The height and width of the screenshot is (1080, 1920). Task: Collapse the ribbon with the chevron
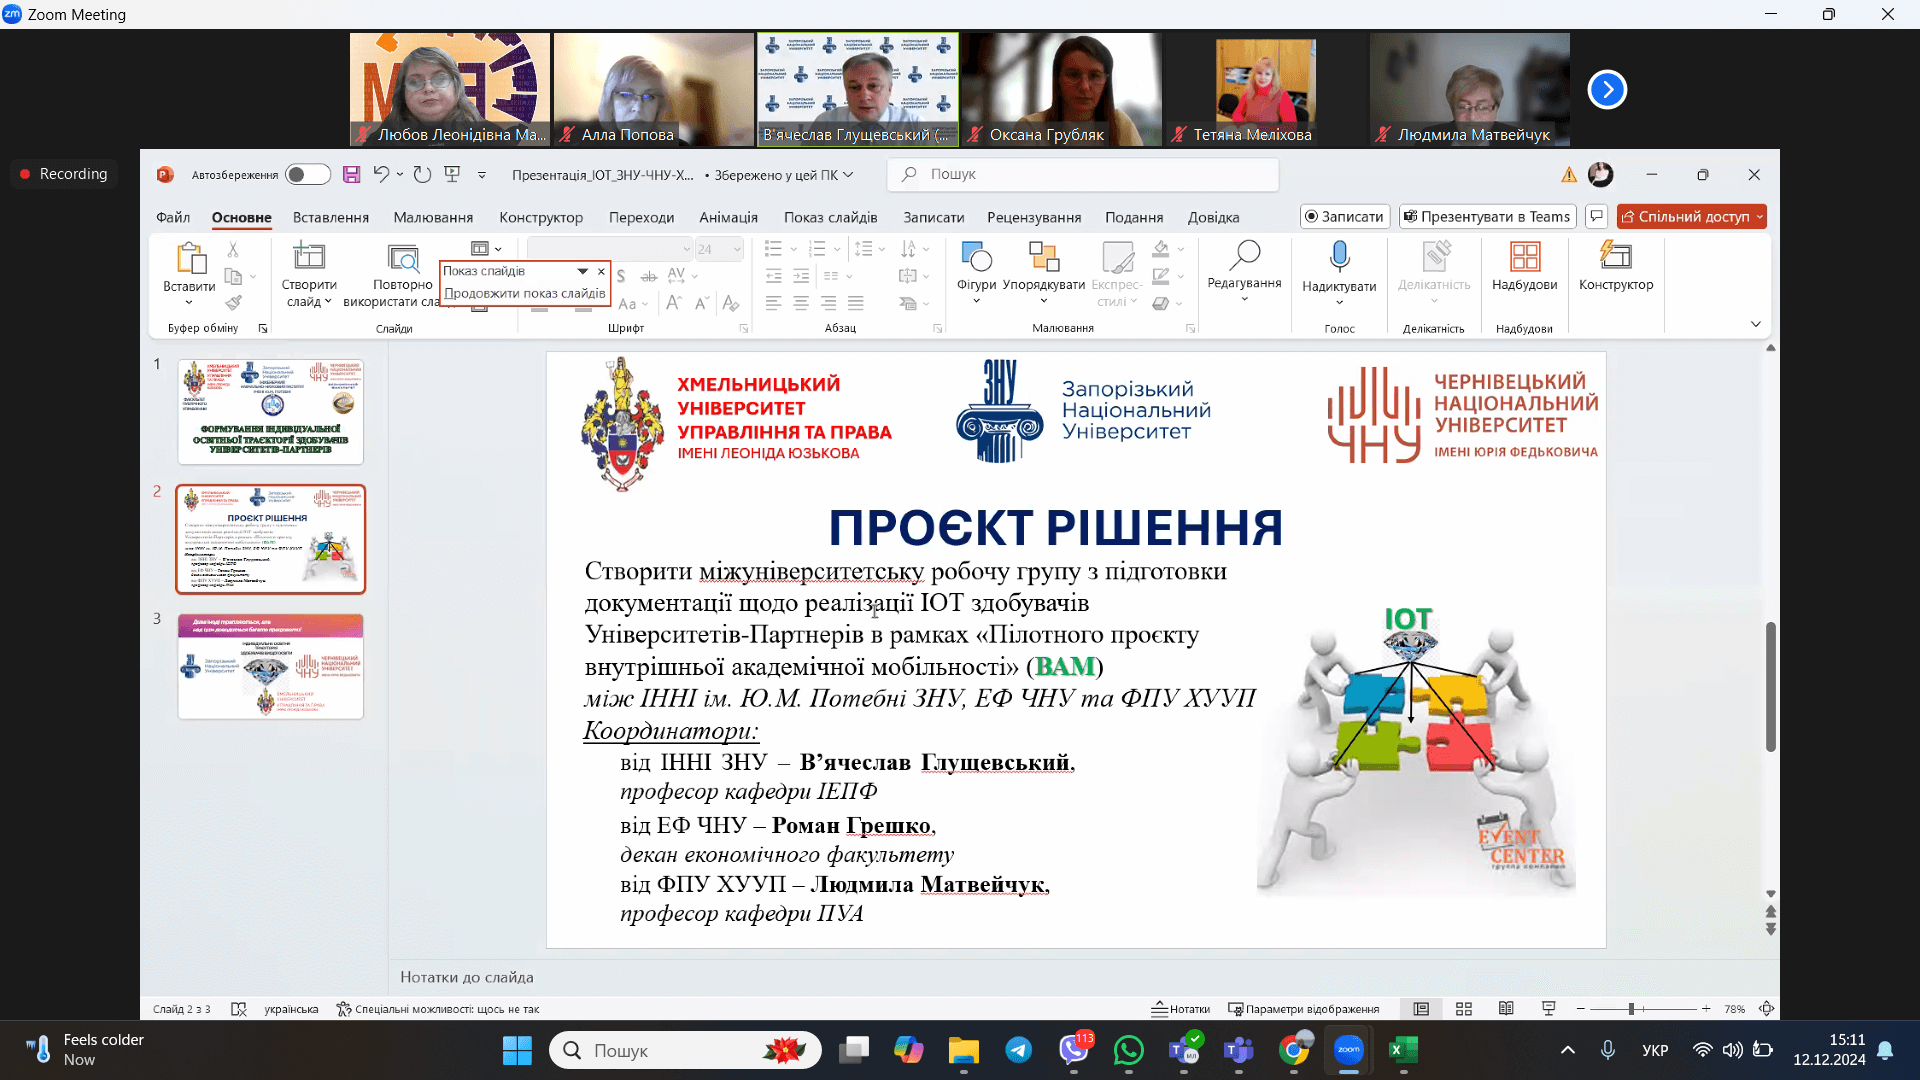pos(1756,324)
